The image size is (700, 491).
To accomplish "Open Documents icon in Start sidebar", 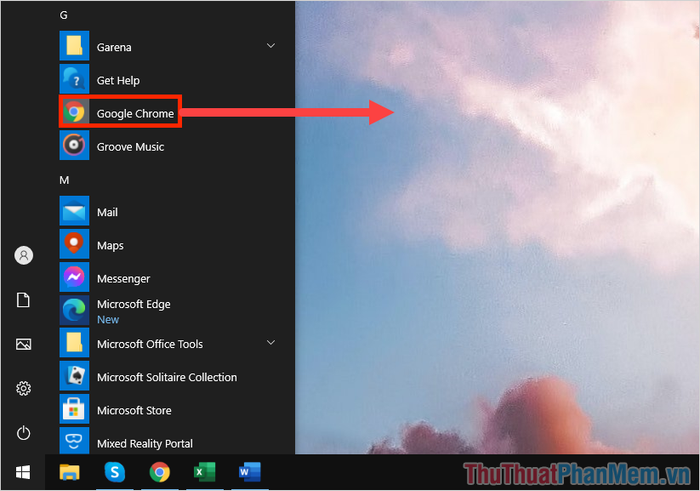I will [24, 300].
